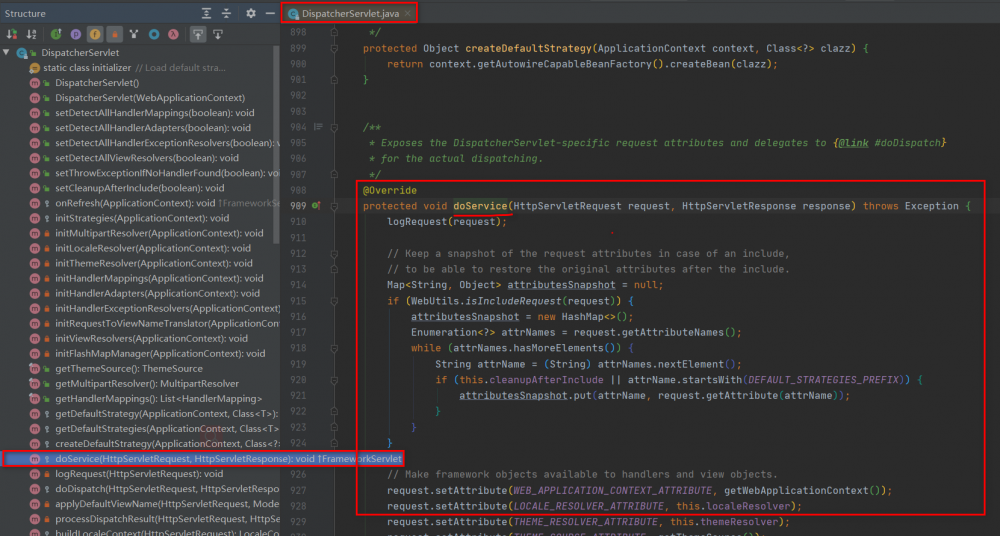This screenshot has width=1000, height=536.
Task: Click Expand All icon in Structure header
Action: [x=206, y=13]
